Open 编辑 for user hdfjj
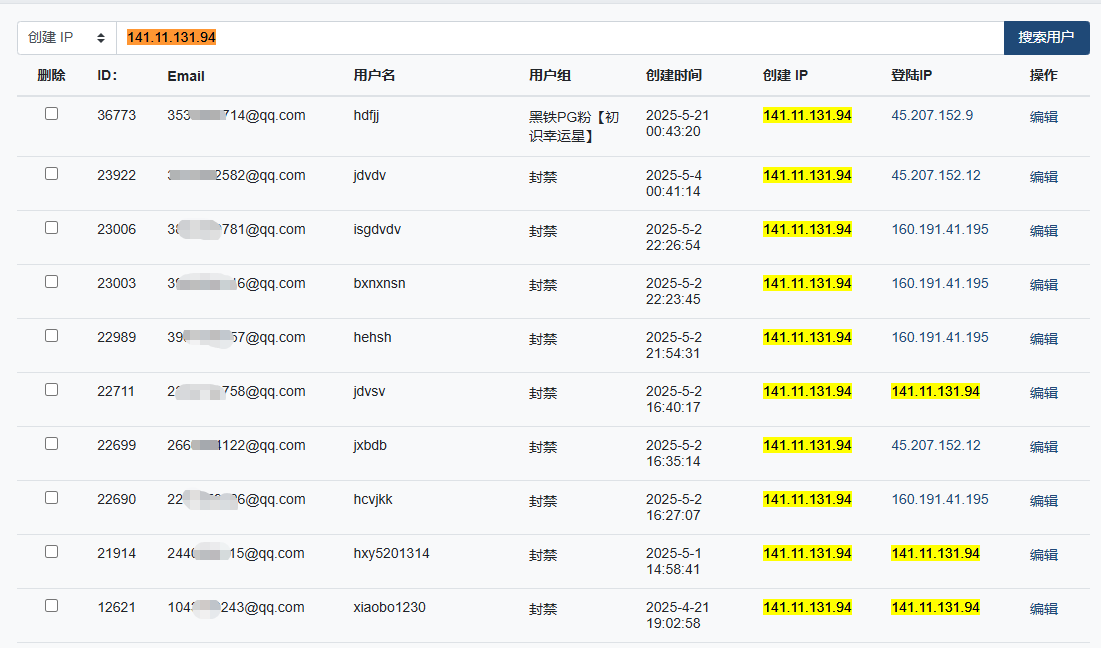1101x648 pixels. click(x=1043, y=117)
